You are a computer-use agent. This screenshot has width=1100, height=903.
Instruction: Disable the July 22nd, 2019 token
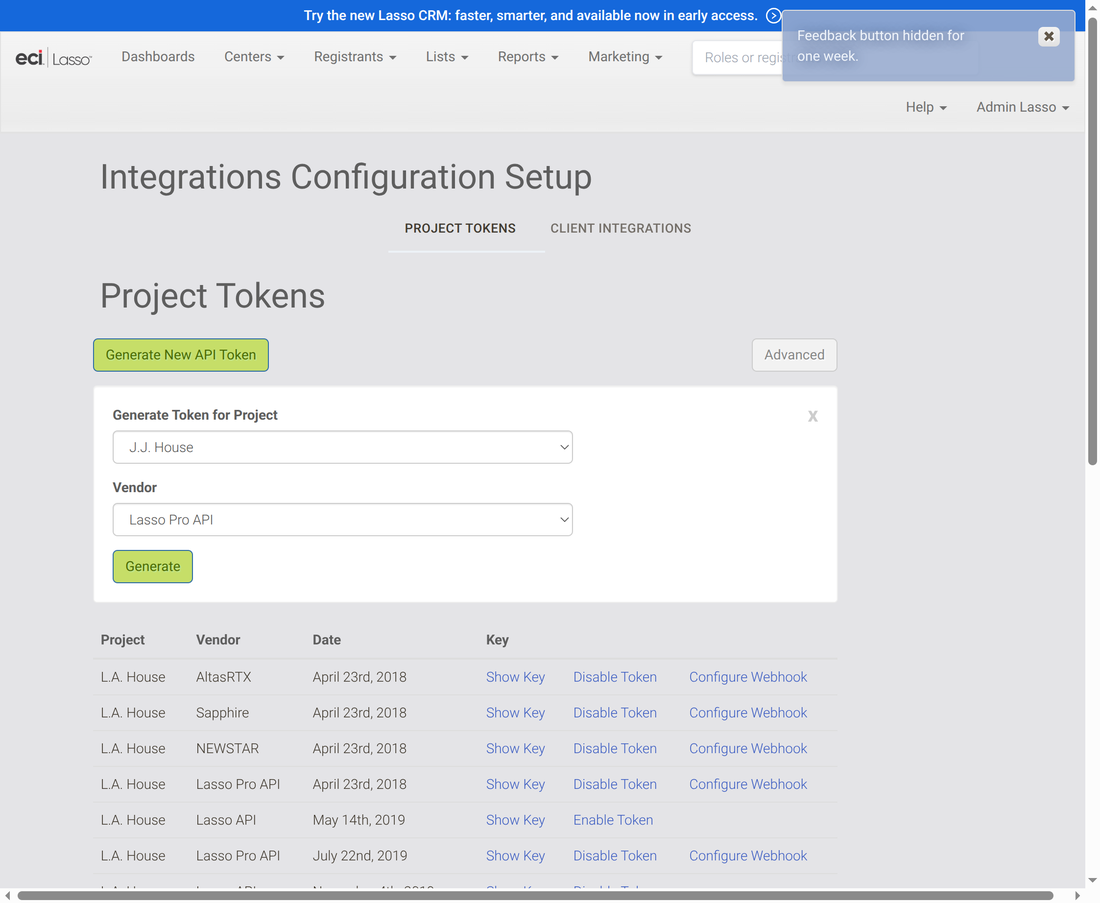click(x=615, y=856)
